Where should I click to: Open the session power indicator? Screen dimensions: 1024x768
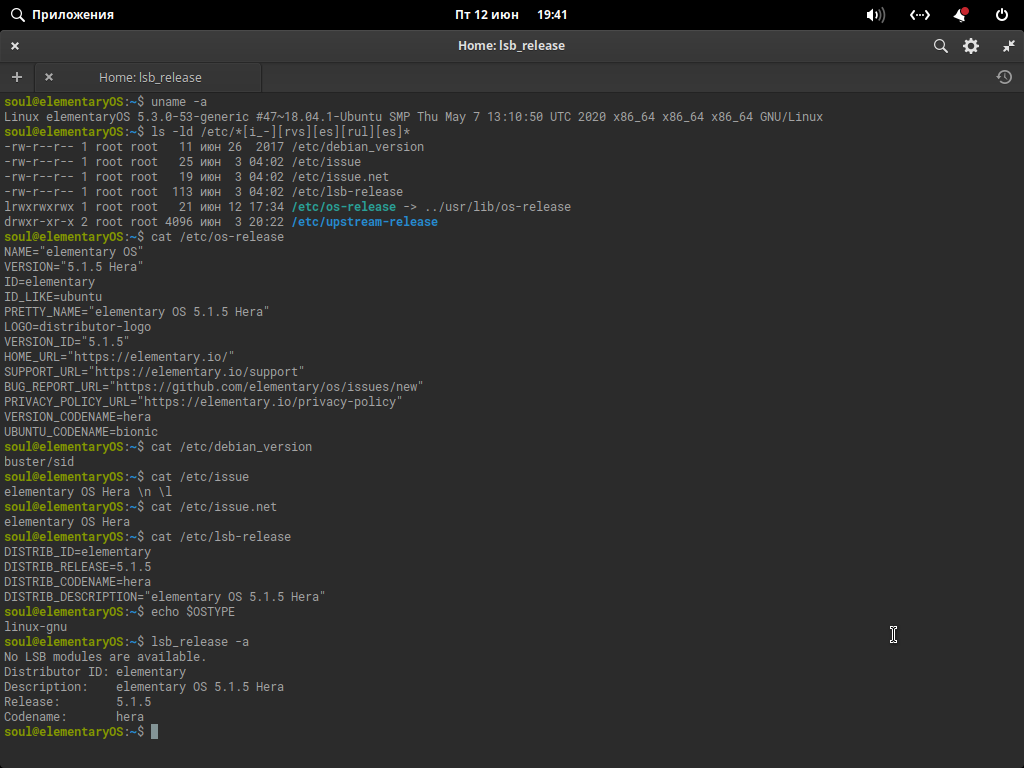[x=1002, y=14]
